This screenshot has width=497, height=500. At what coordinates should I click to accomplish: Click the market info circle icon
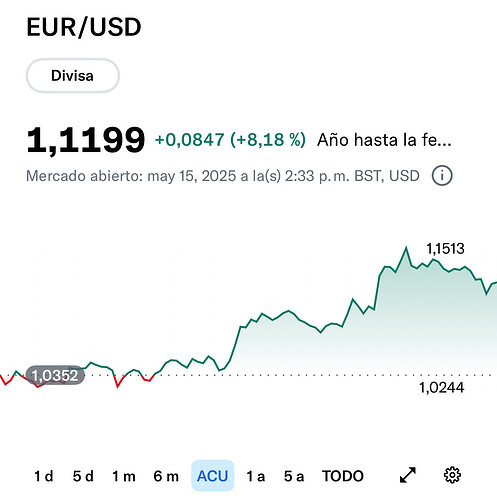point(442,176)
